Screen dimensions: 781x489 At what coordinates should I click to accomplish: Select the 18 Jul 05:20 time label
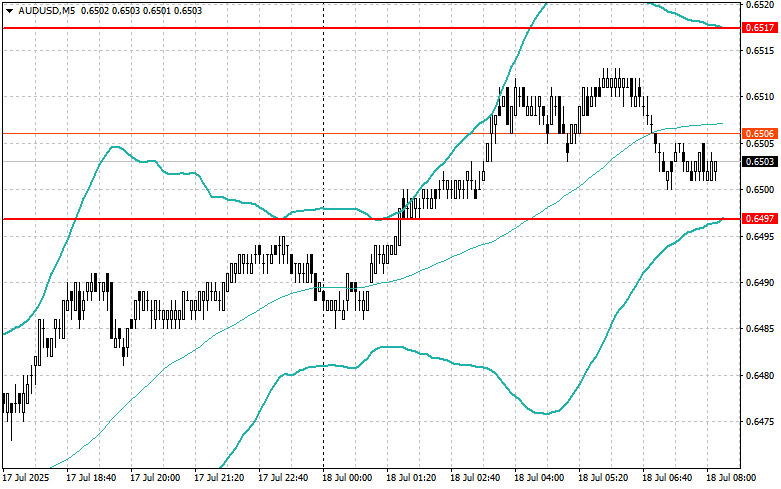point(603,478)
